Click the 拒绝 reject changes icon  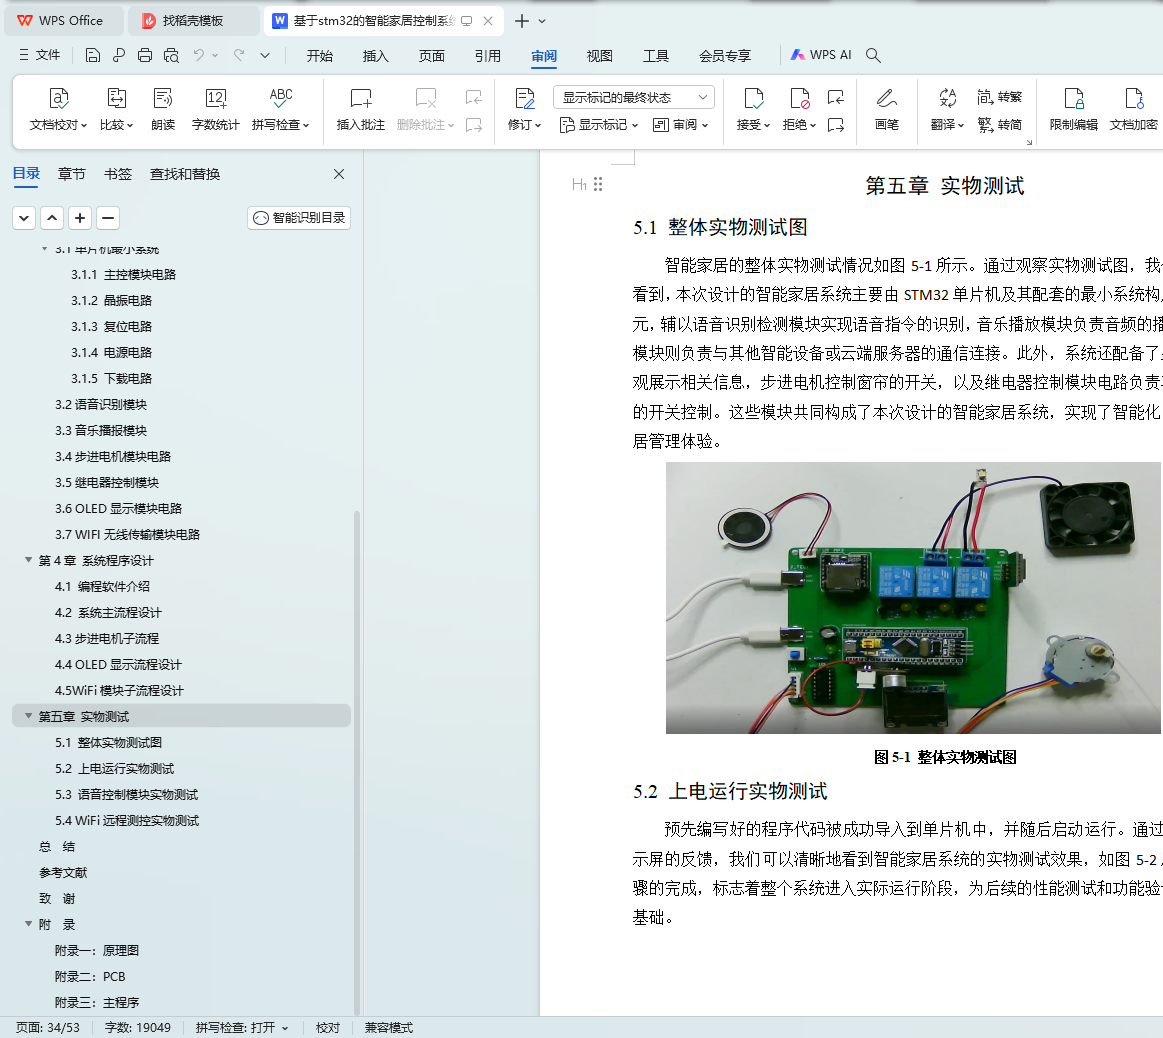pyautogui.click(x=799, y=109)
